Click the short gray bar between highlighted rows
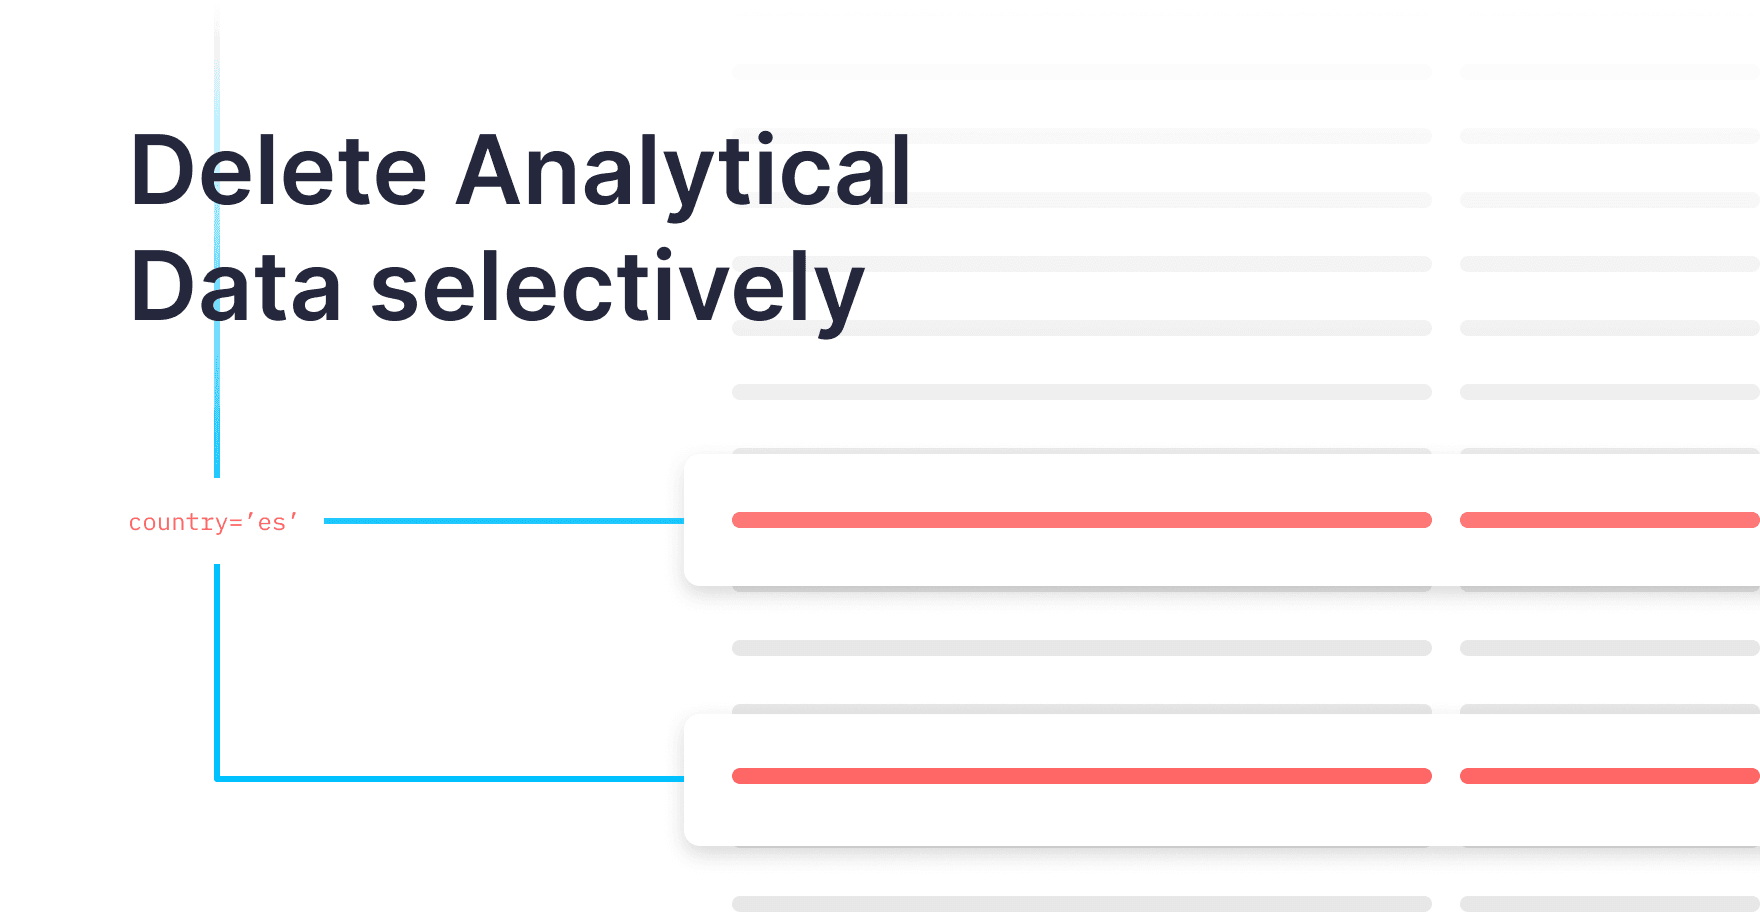The height and width of the screenshot is (912, 1760). [1608, 648]
